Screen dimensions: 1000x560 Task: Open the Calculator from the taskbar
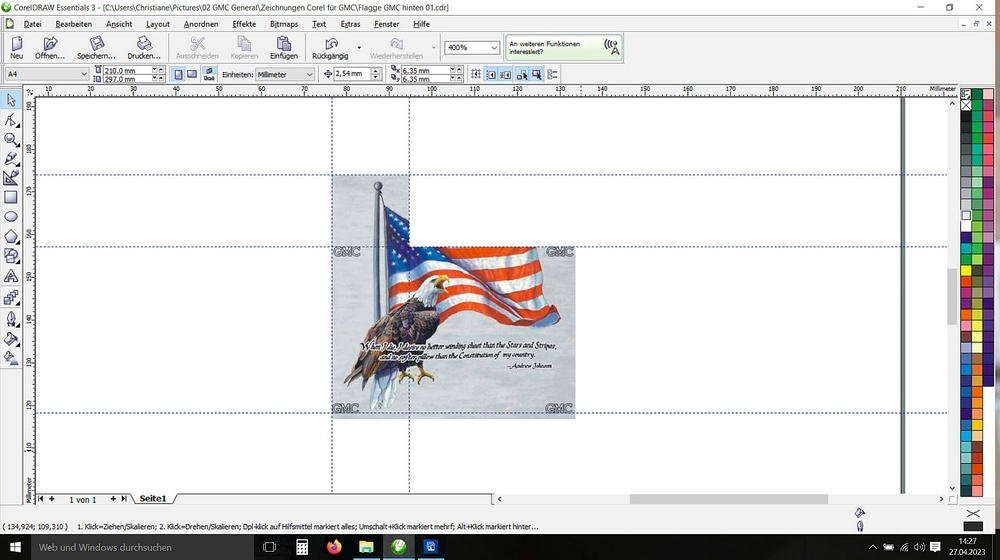coord(302,547)
